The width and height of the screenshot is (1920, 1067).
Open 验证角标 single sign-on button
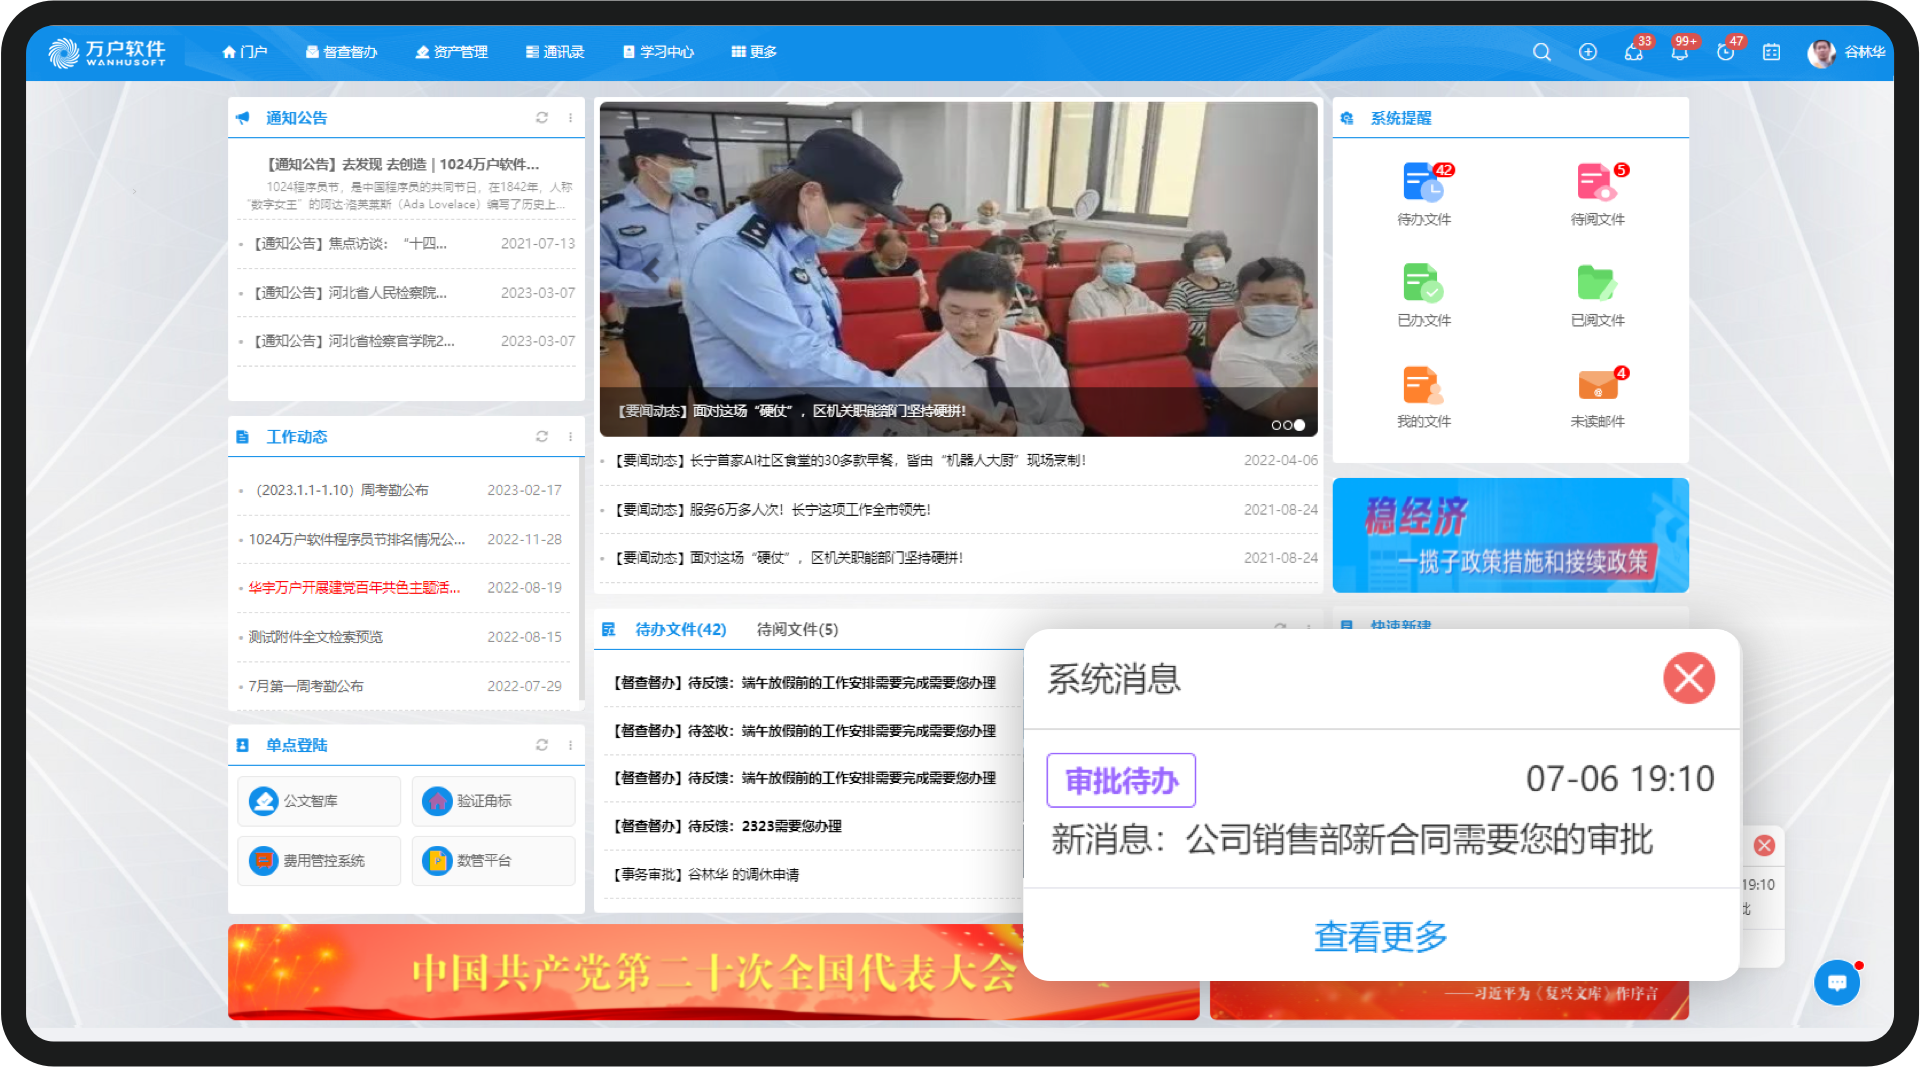pos(493,801)
